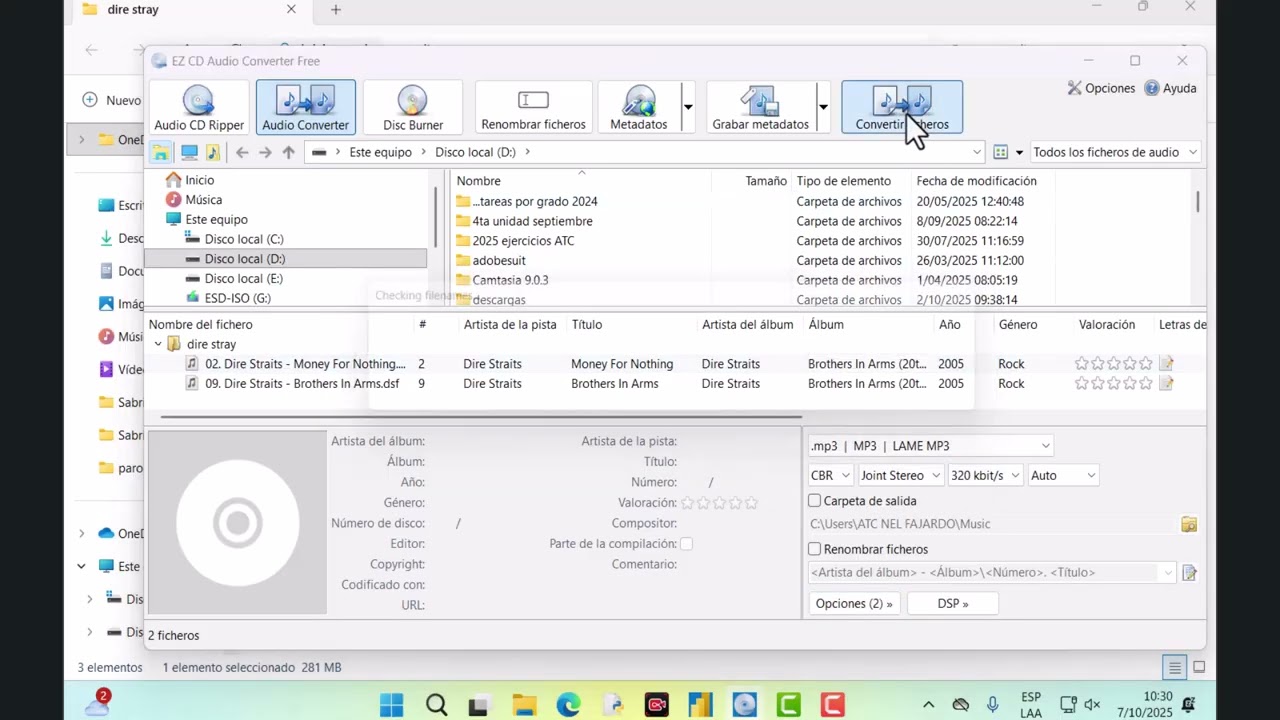Click the folder tree toggle icon
1280x720 pixels.
160,152
